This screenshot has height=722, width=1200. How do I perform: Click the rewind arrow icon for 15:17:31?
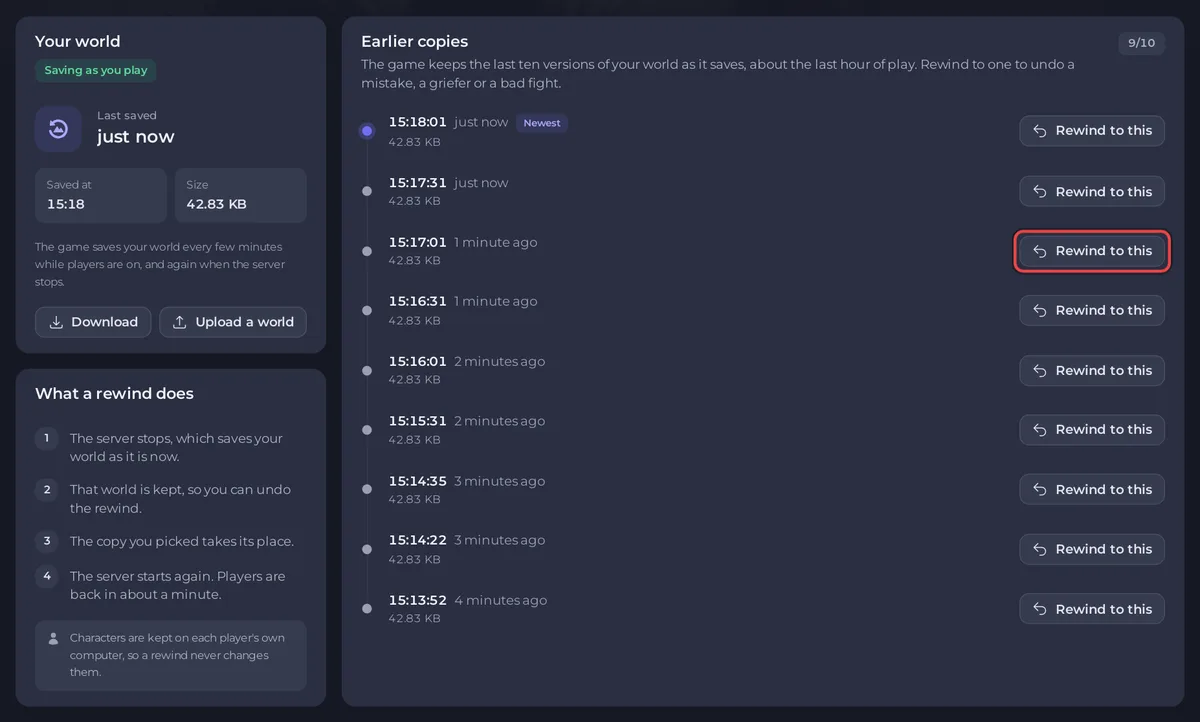1040,192
